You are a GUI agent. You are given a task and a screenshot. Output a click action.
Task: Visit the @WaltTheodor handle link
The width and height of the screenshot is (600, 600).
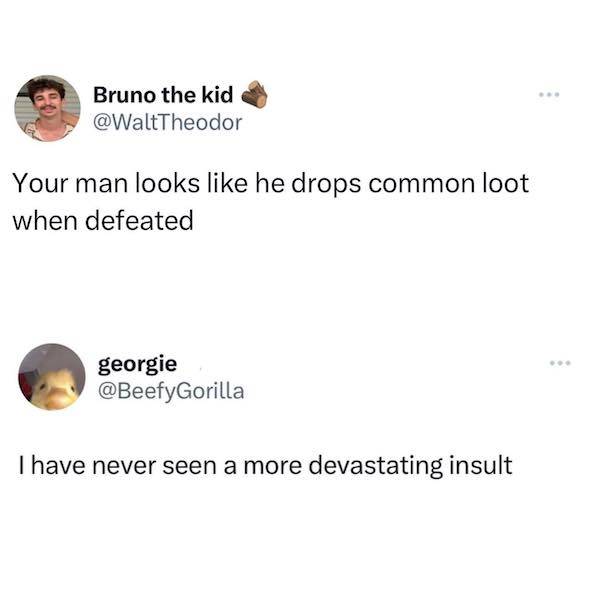pos(168,123)
